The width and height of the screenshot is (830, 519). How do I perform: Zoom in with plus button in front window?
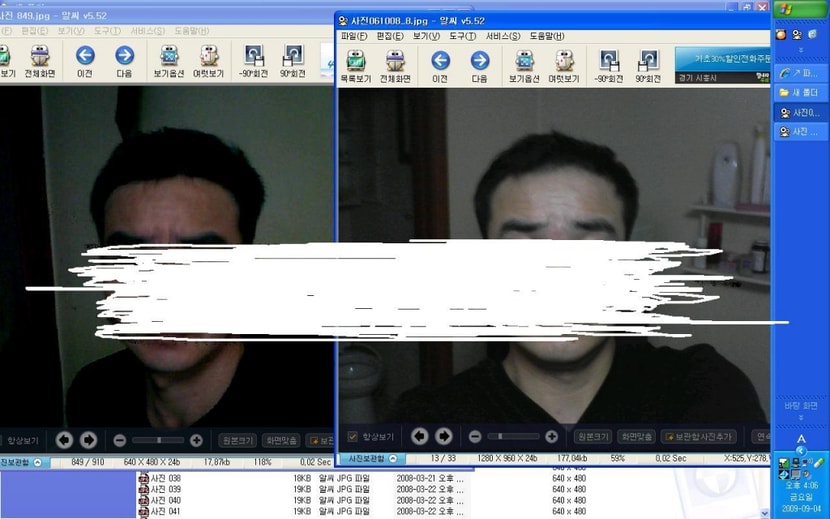552,436
